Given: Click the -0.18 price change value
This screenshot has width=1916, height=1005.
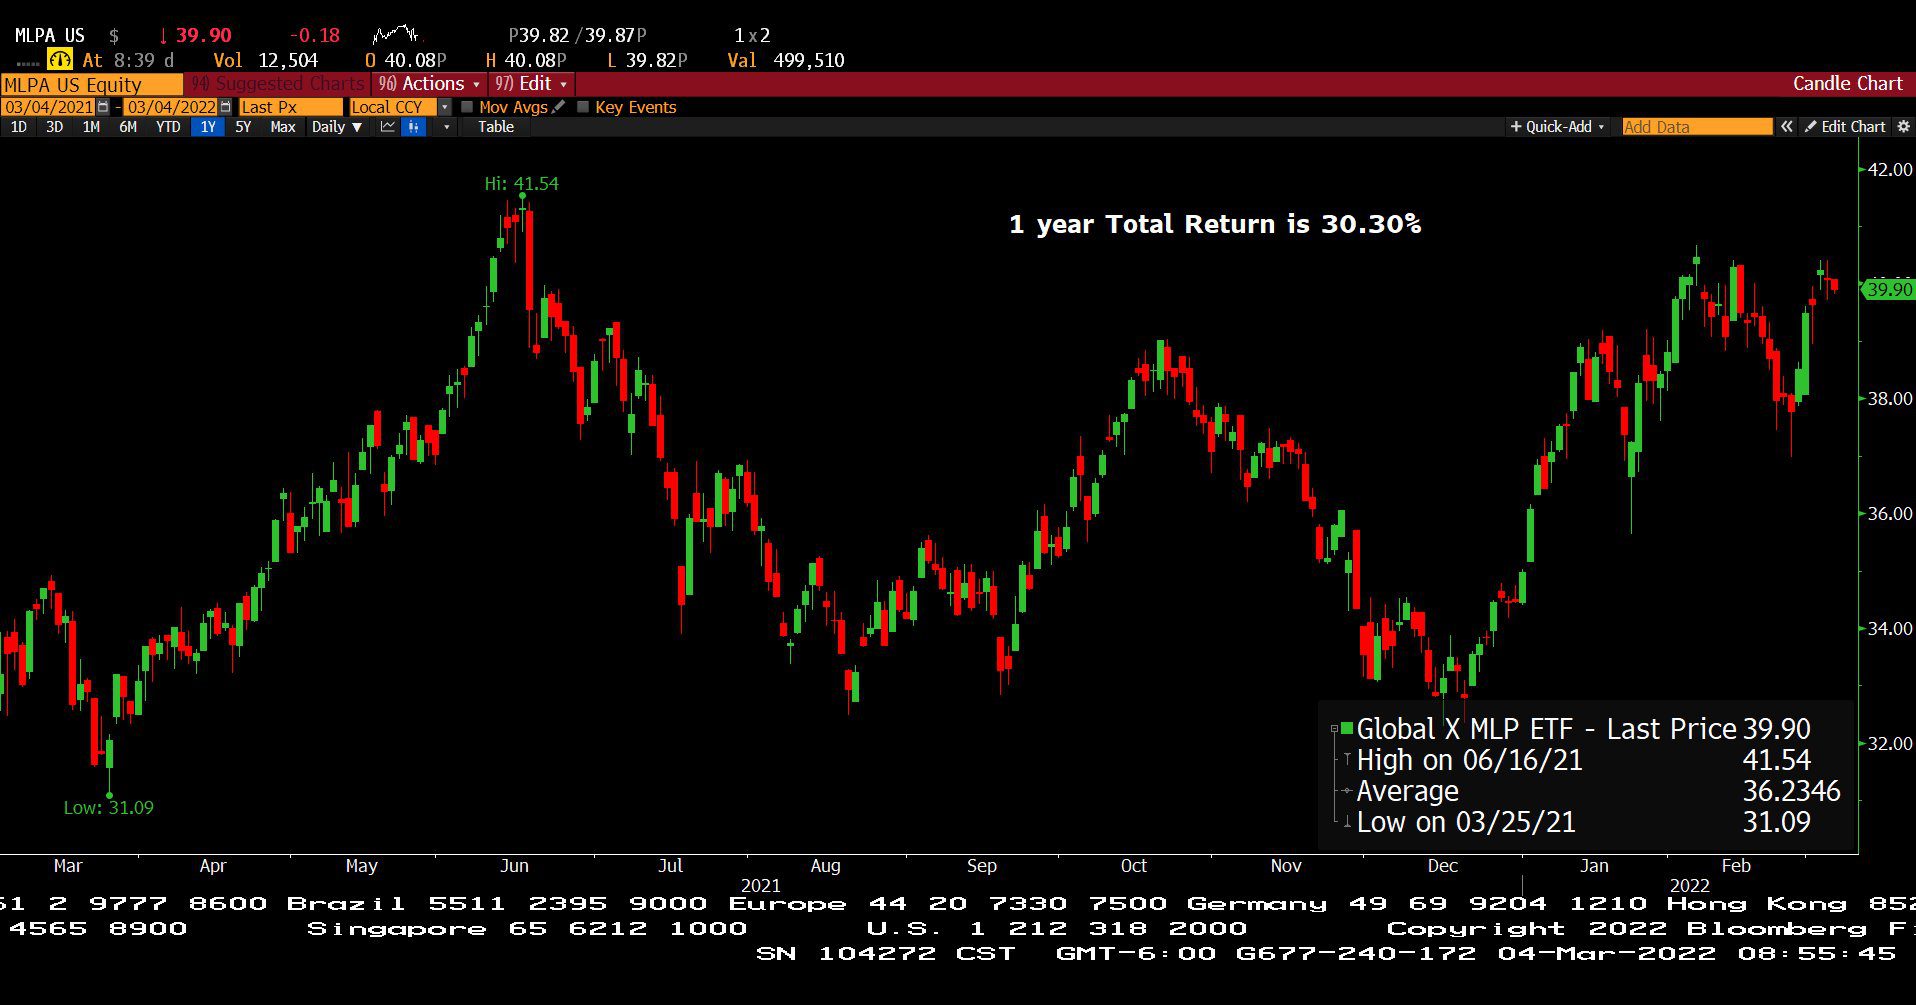Looking at the screenshot, I should pos(315,35).
